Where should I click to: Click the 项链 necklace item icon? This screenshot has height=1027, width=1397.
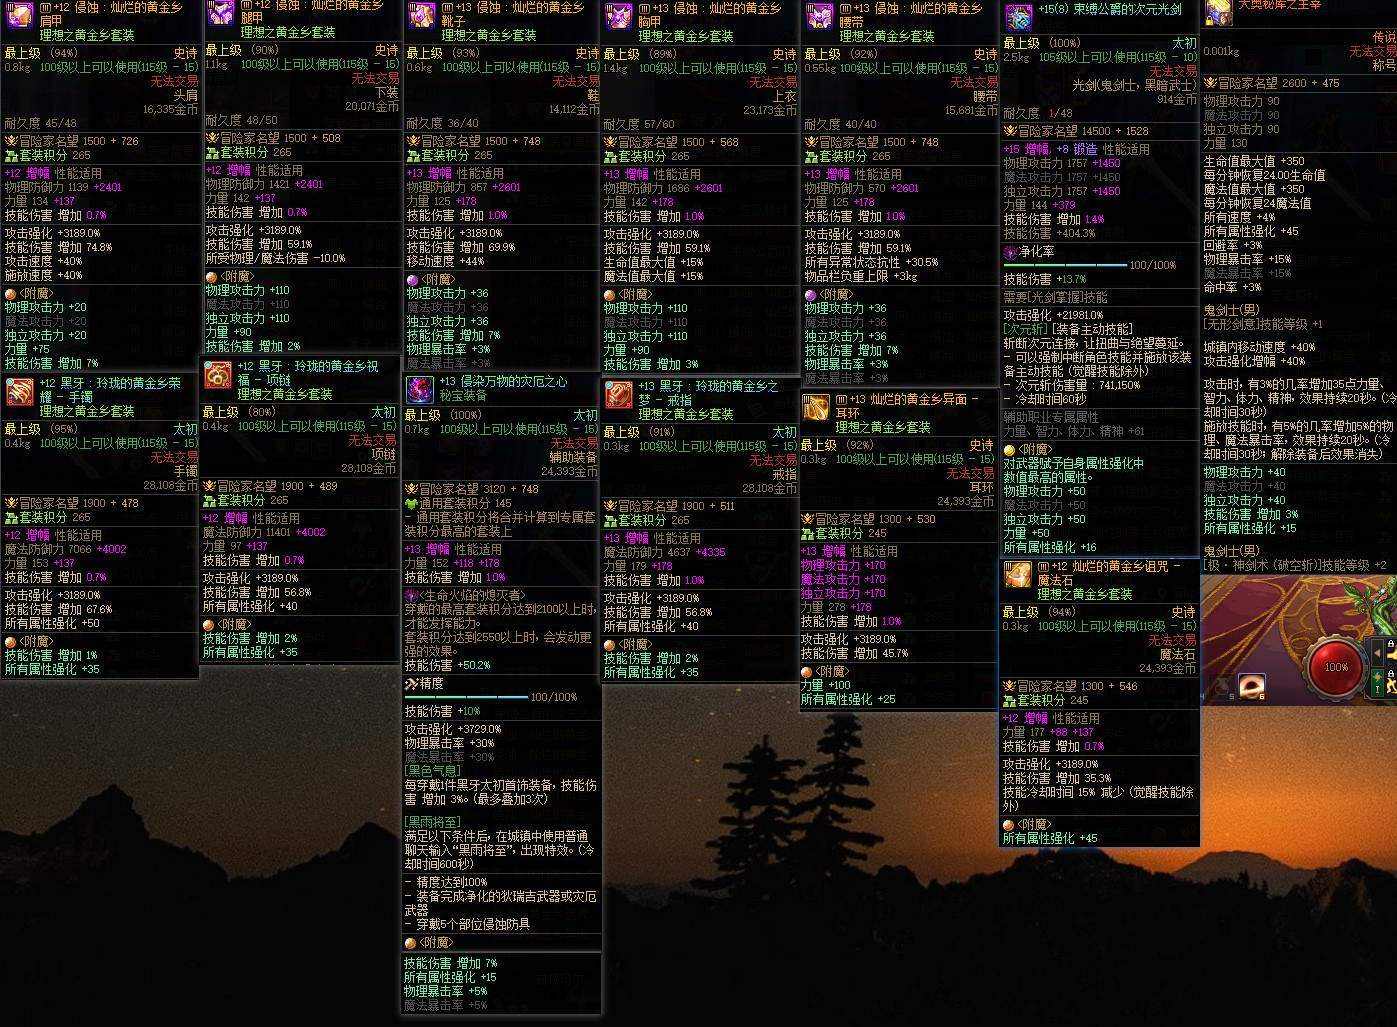[218, 375]
